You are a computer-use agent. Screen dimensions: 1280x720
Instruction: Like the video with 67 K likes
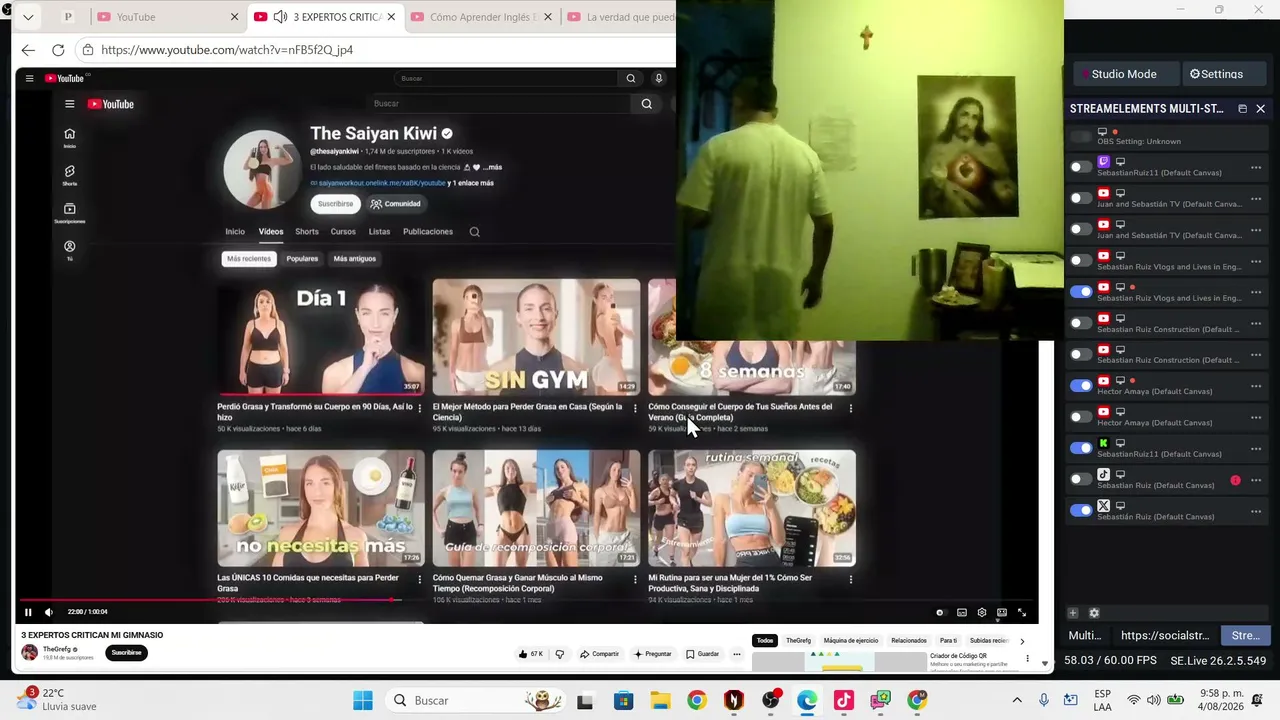coord(530,654)
